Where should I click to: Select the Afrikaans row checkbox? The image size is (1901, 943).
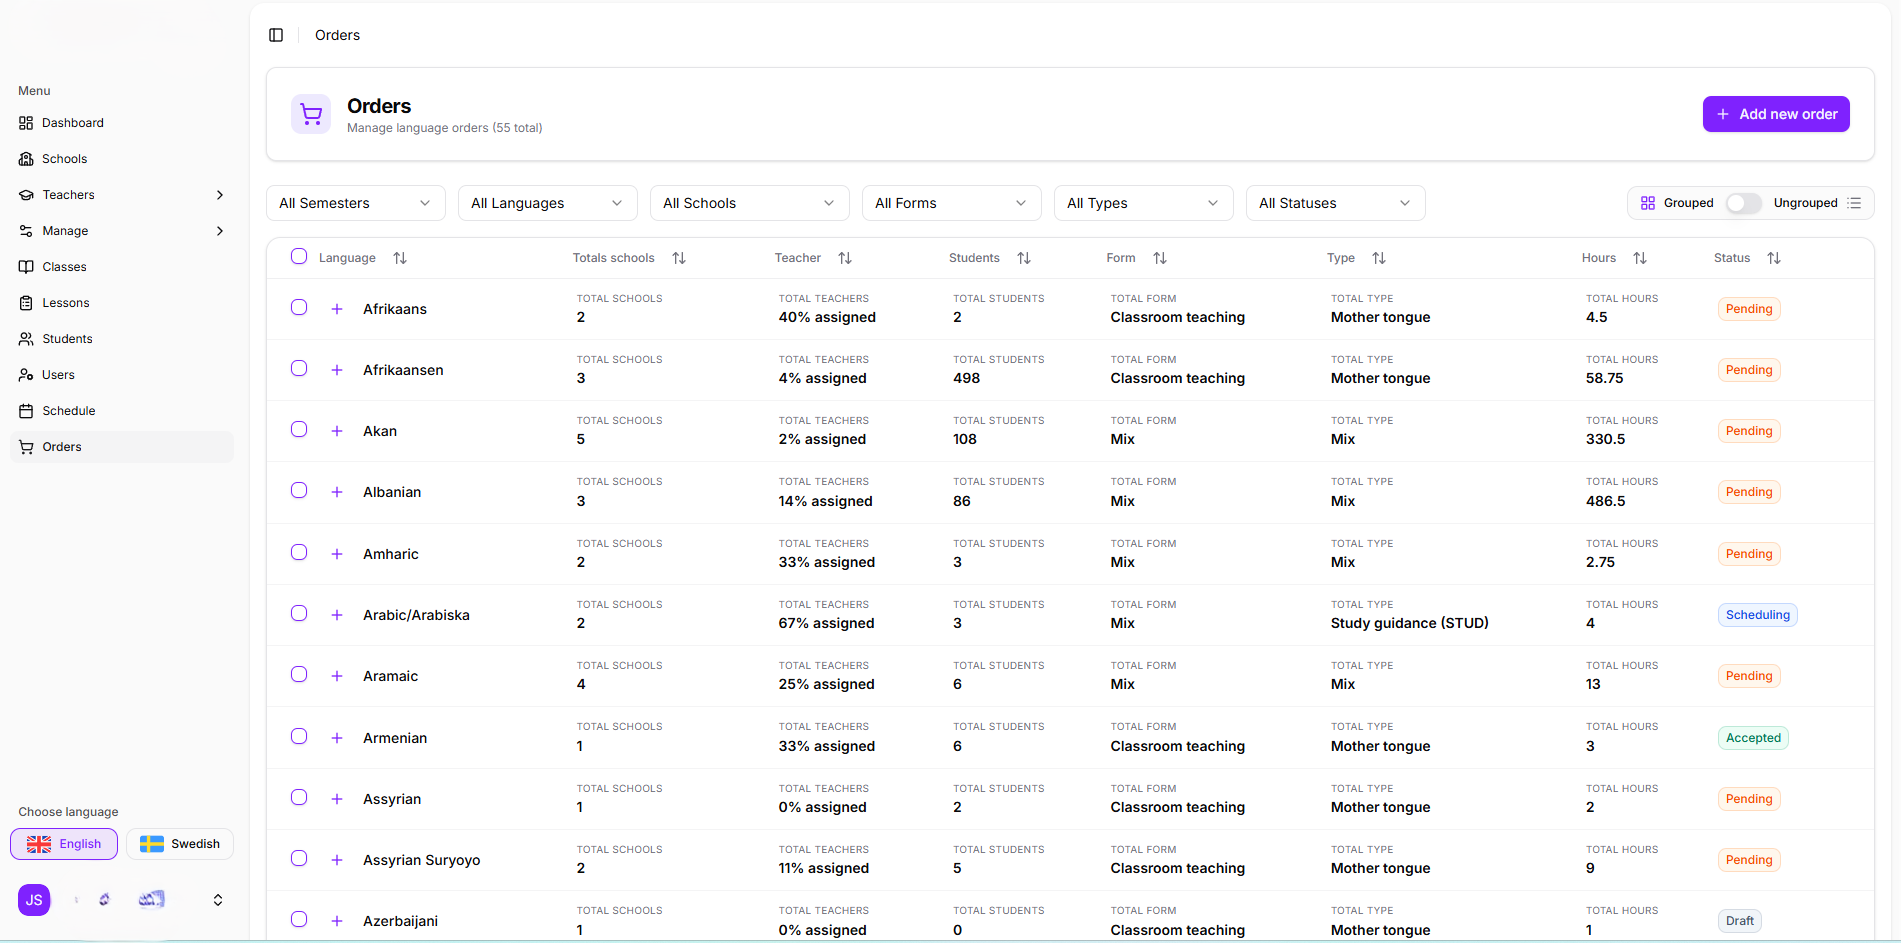coord(299,307)
